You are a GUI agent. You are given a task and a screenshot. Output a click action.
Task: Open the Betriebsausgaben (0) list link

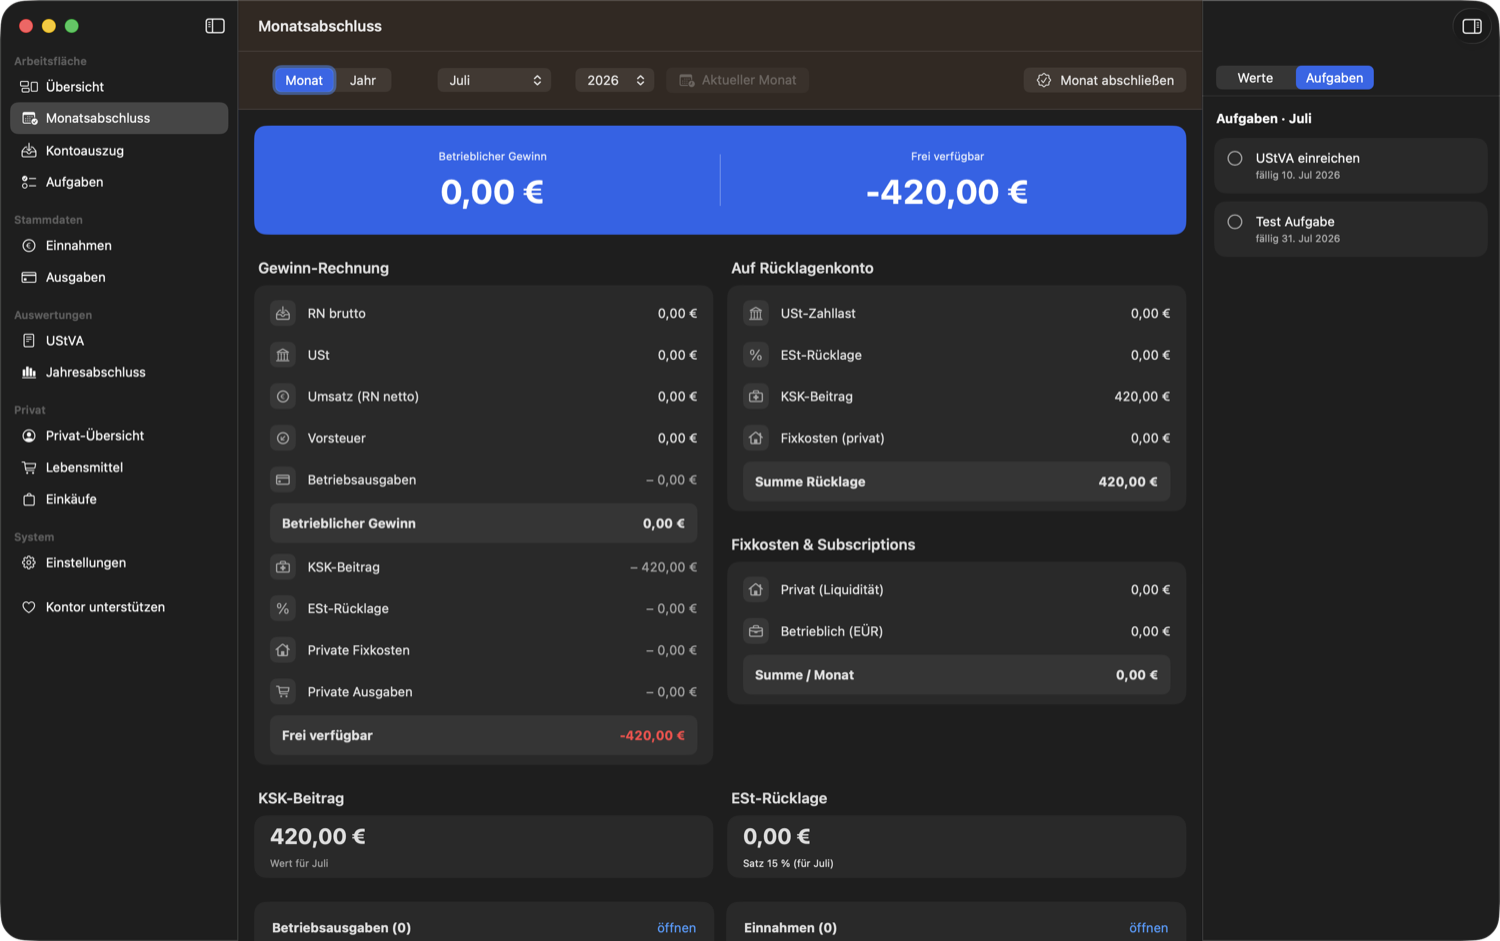[676, 928]
